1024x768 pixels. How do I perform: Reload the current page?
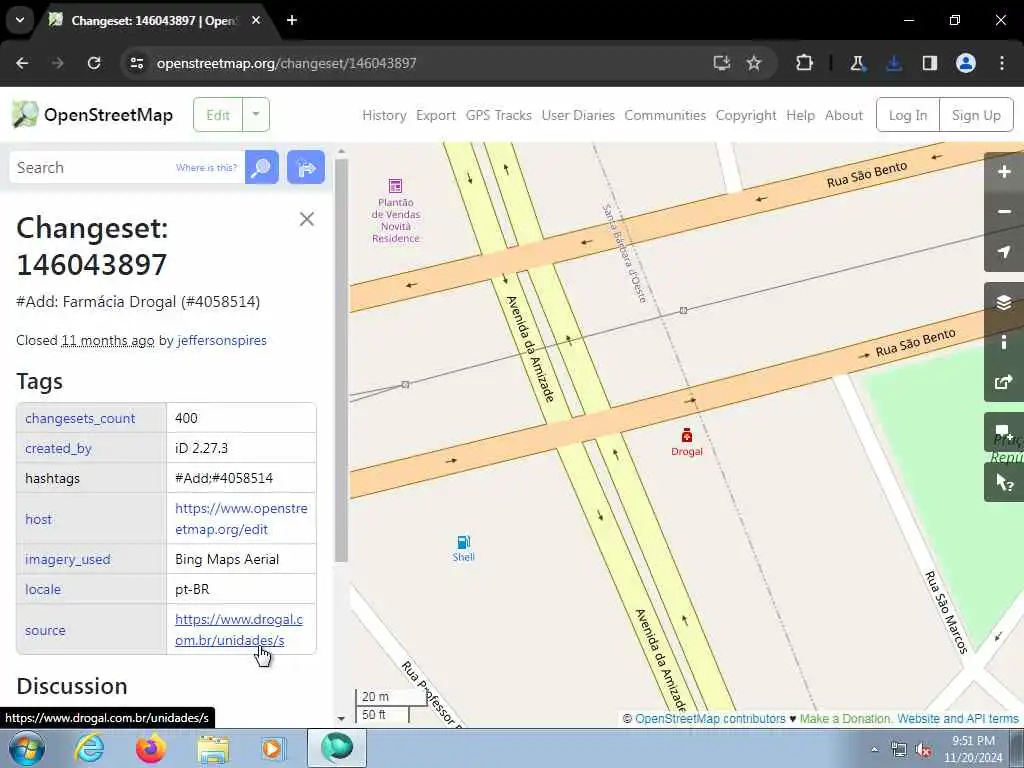(94, 63)
